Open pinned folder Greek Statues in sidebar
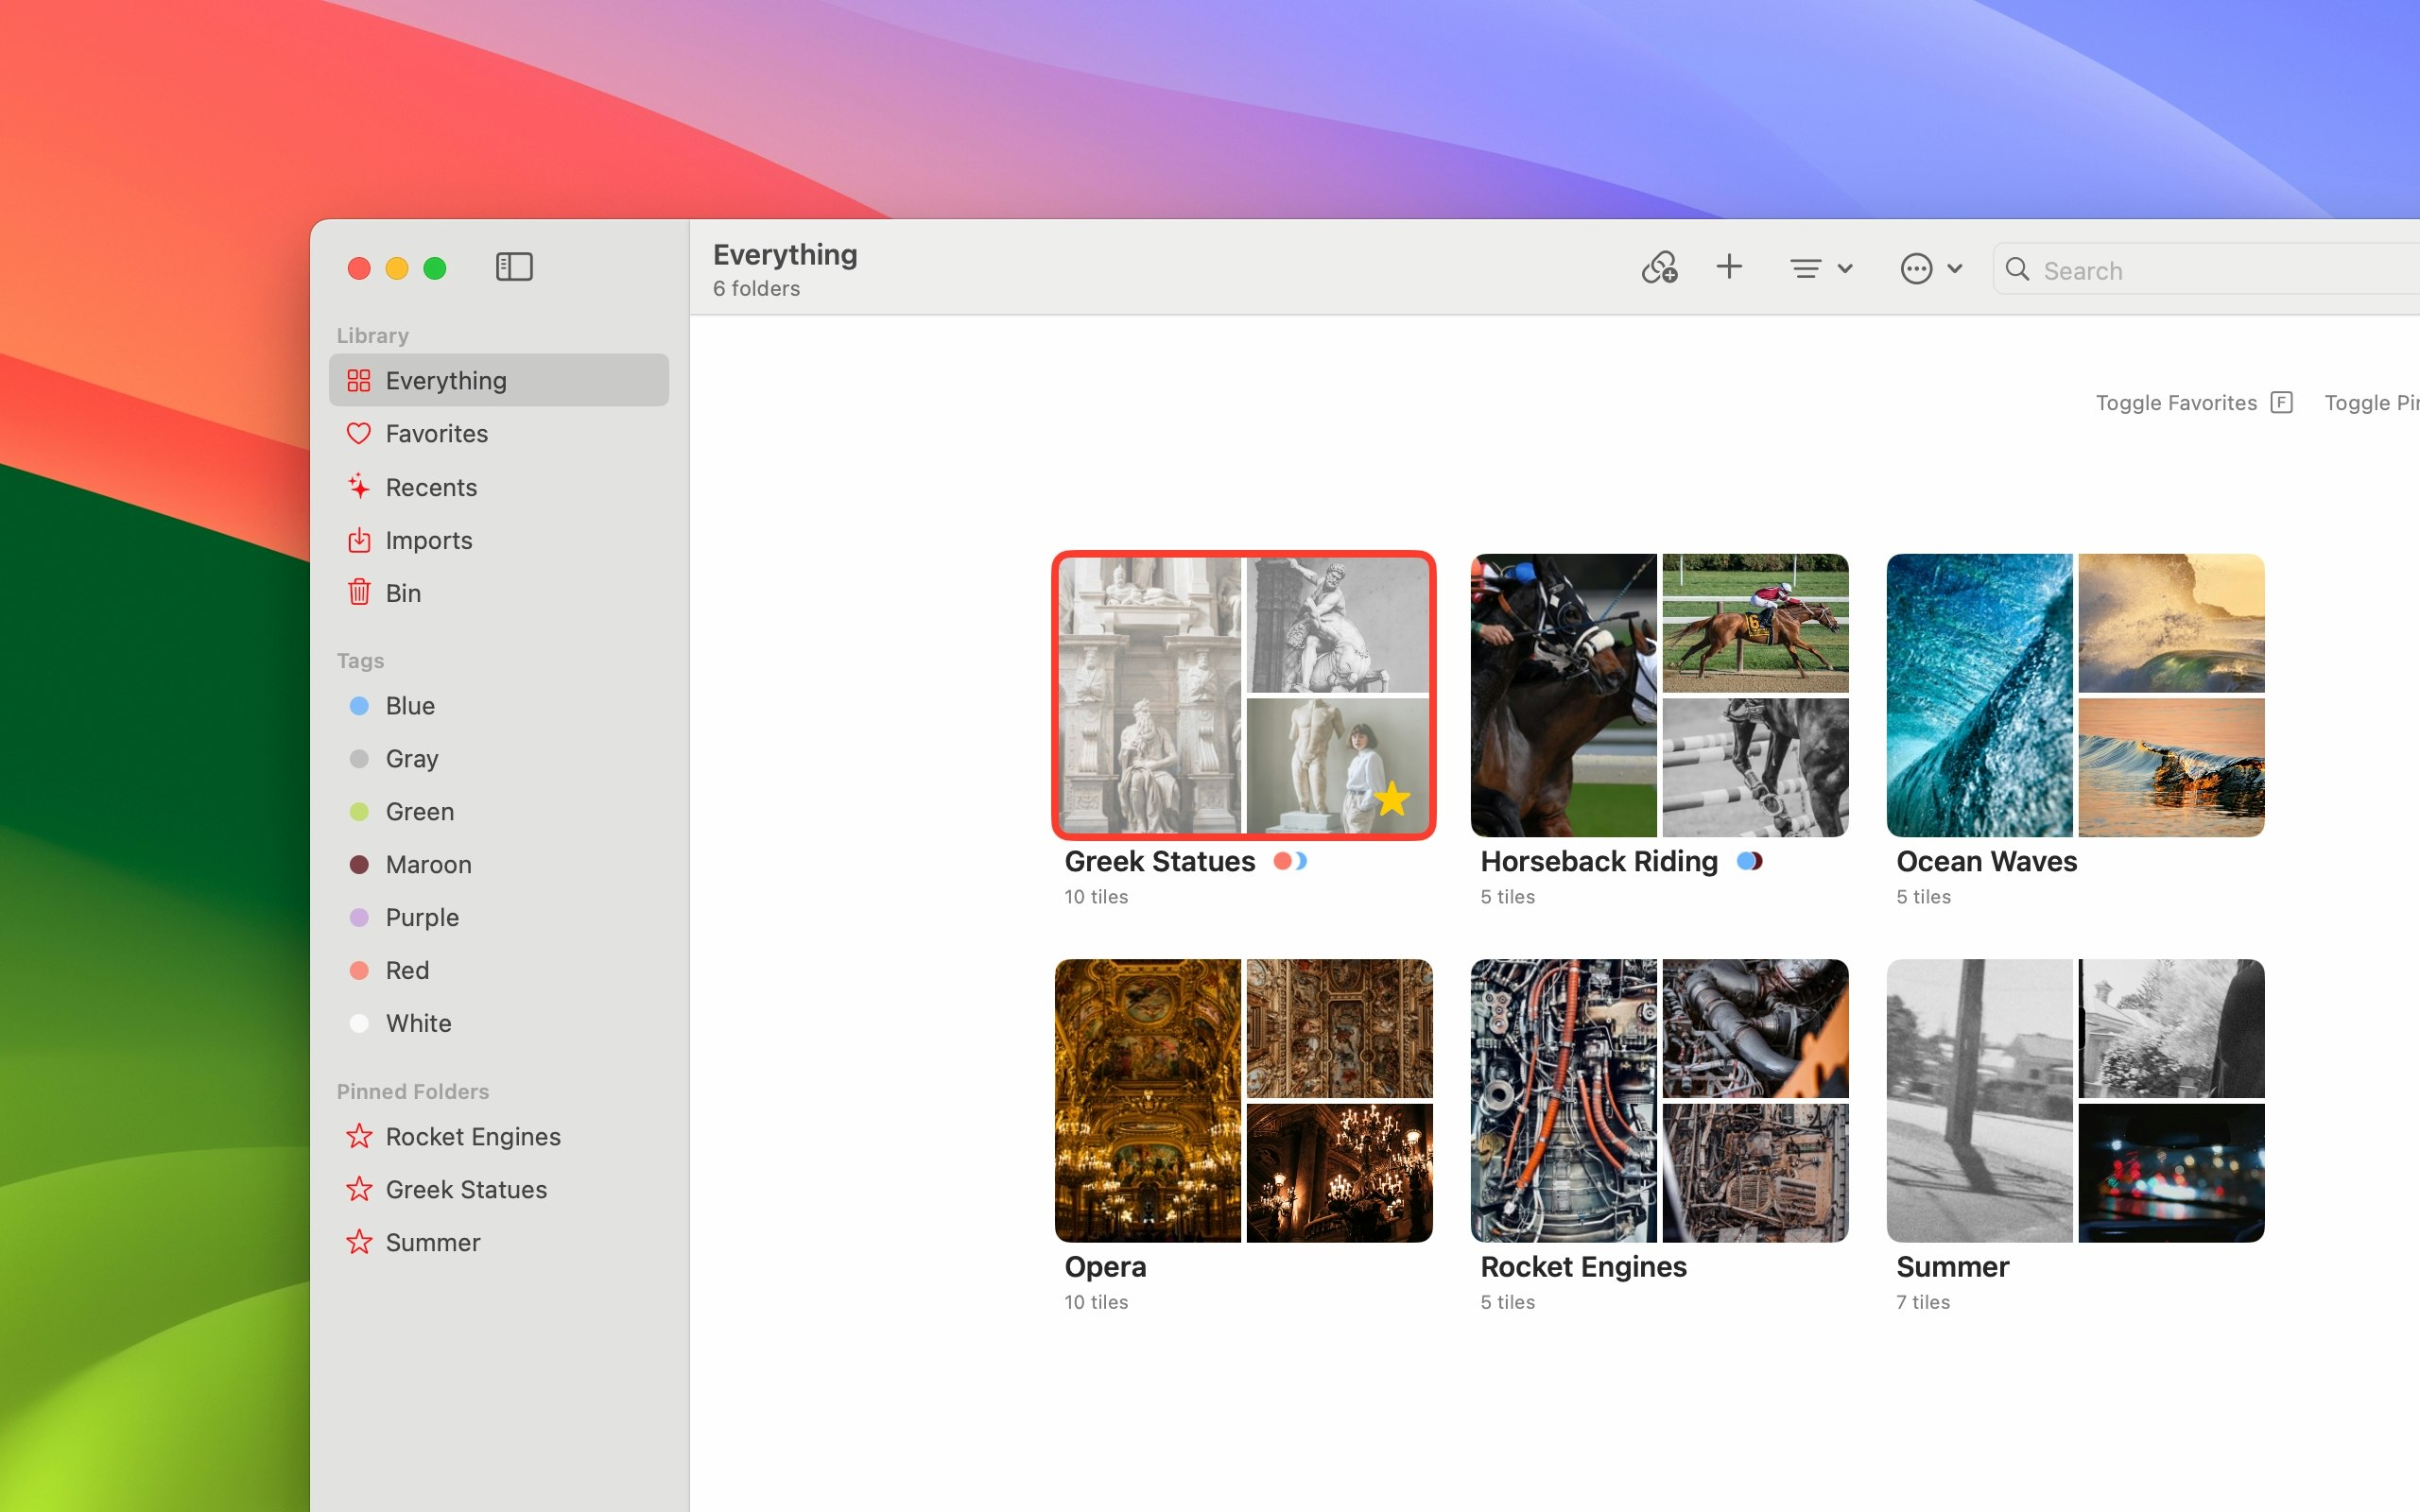This screenshot has width=2420, height=1512. [x=499, y=1190]
